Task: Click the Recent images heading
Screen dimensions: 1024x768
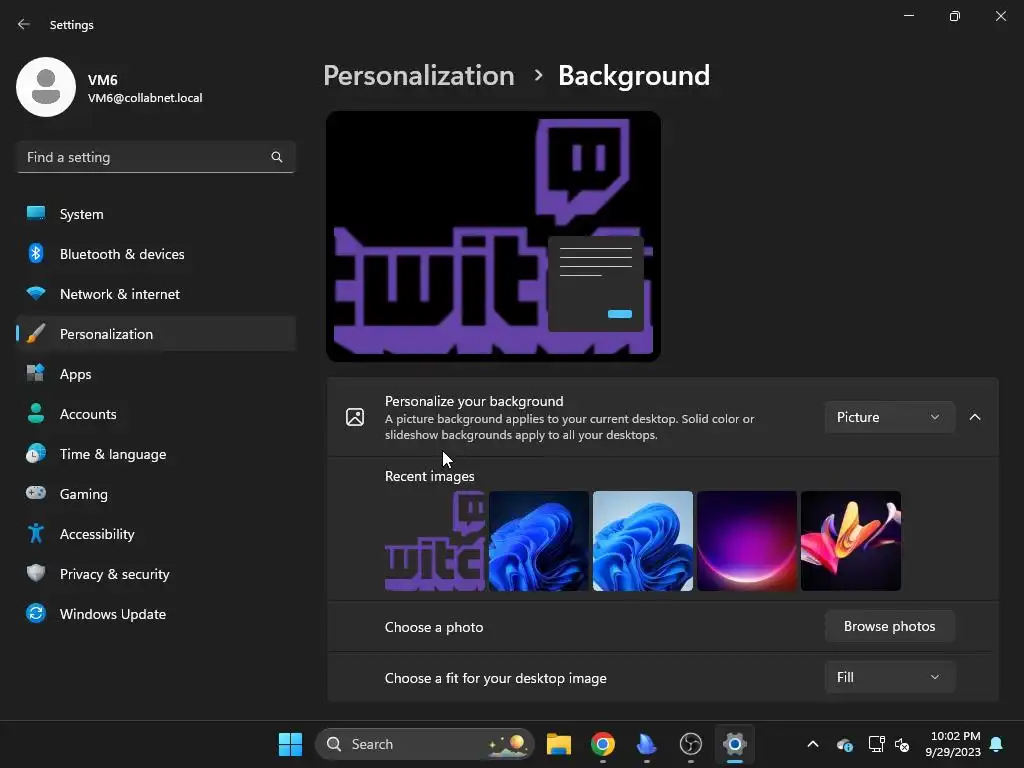Action: click(430, 476)
